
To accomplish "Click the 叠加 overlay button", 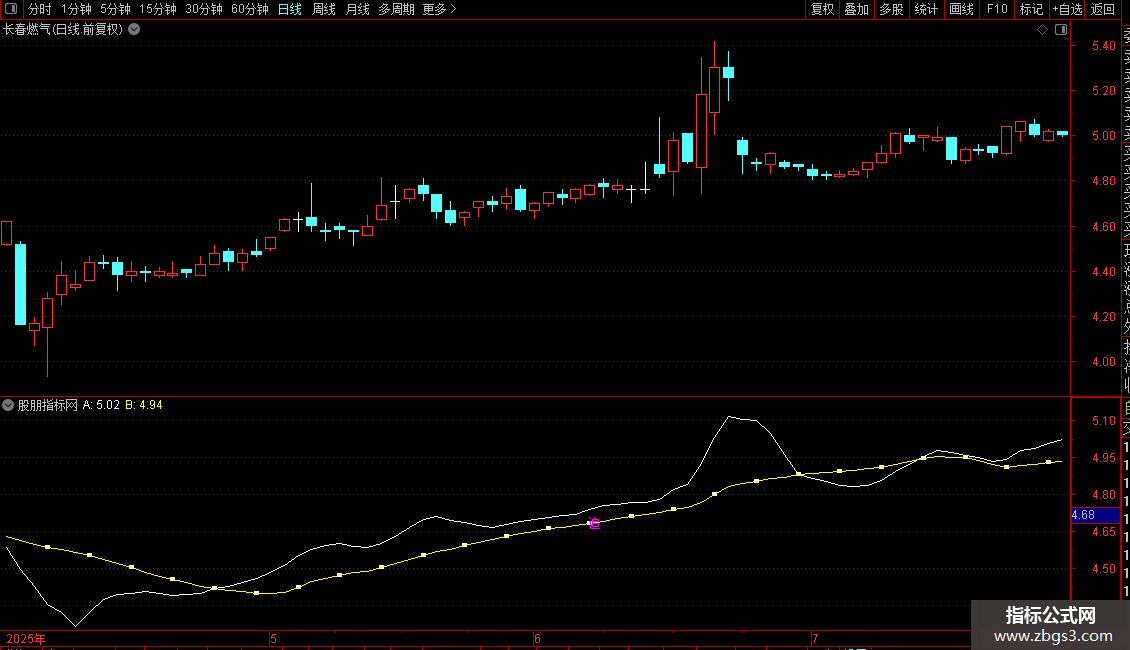I will (856, 9).
